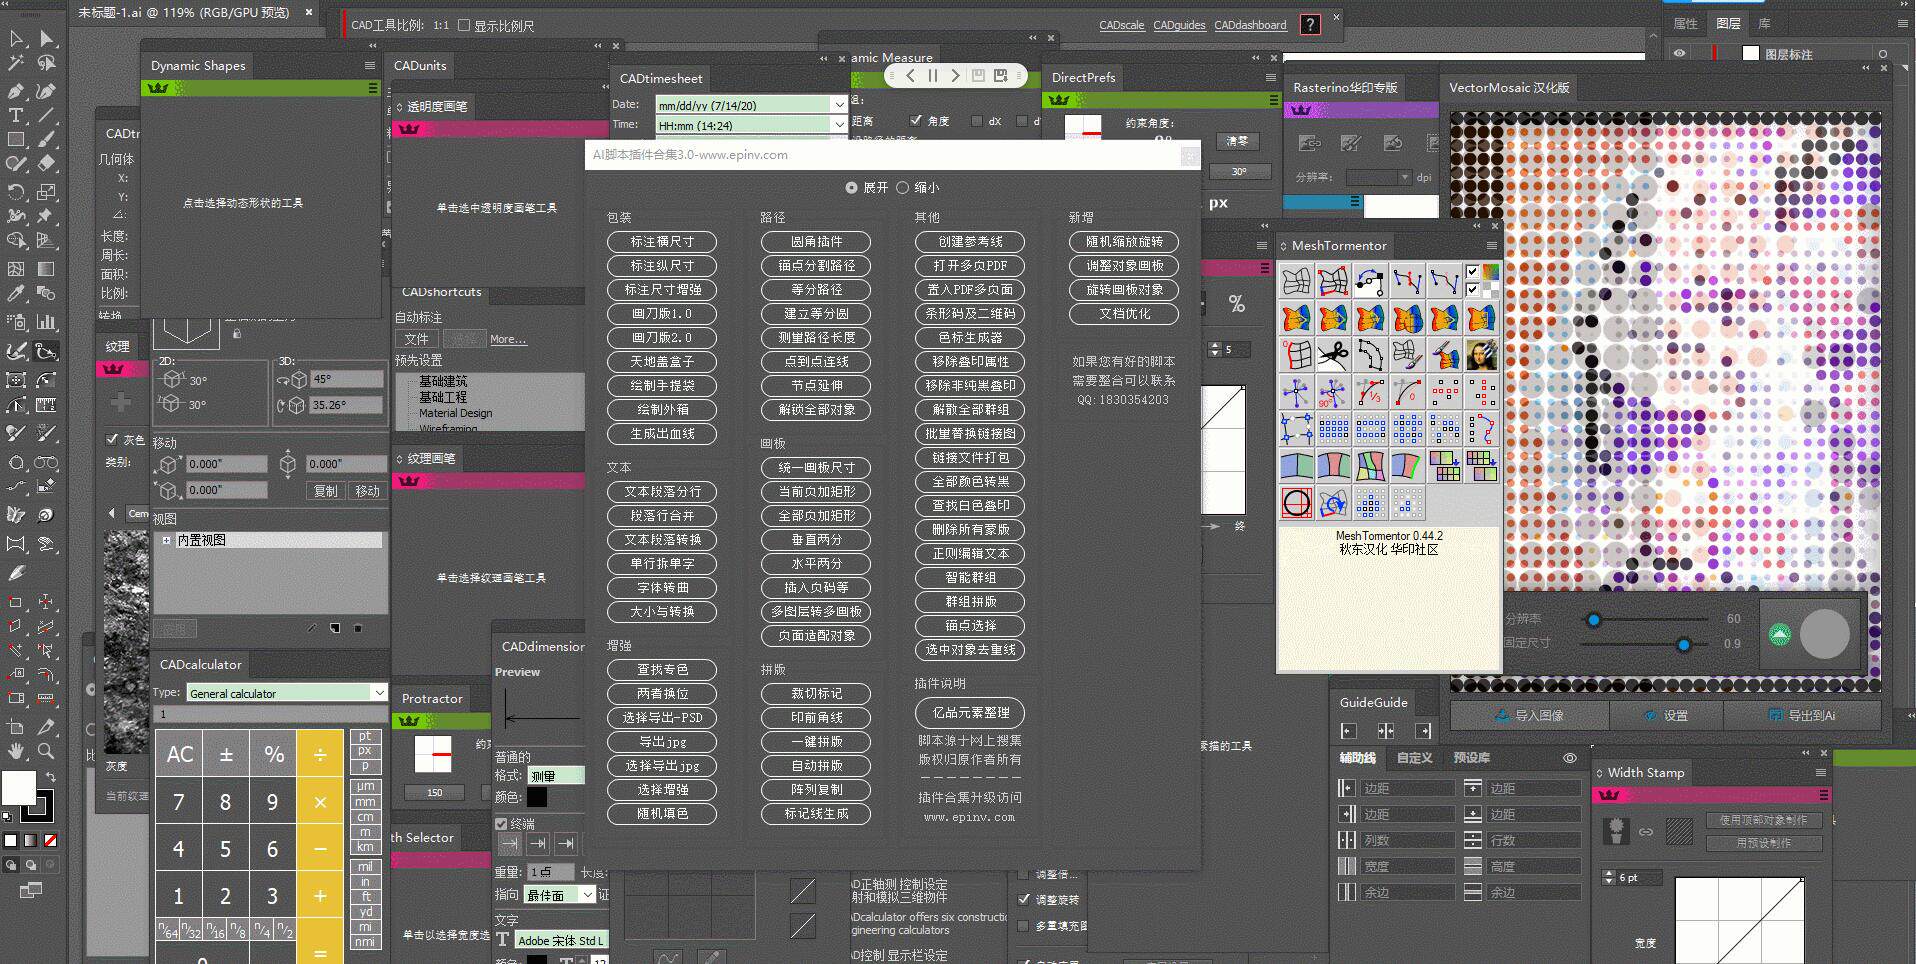Select the 展开 radio option
1916x964 pixels.
click(x=851, y=188)
